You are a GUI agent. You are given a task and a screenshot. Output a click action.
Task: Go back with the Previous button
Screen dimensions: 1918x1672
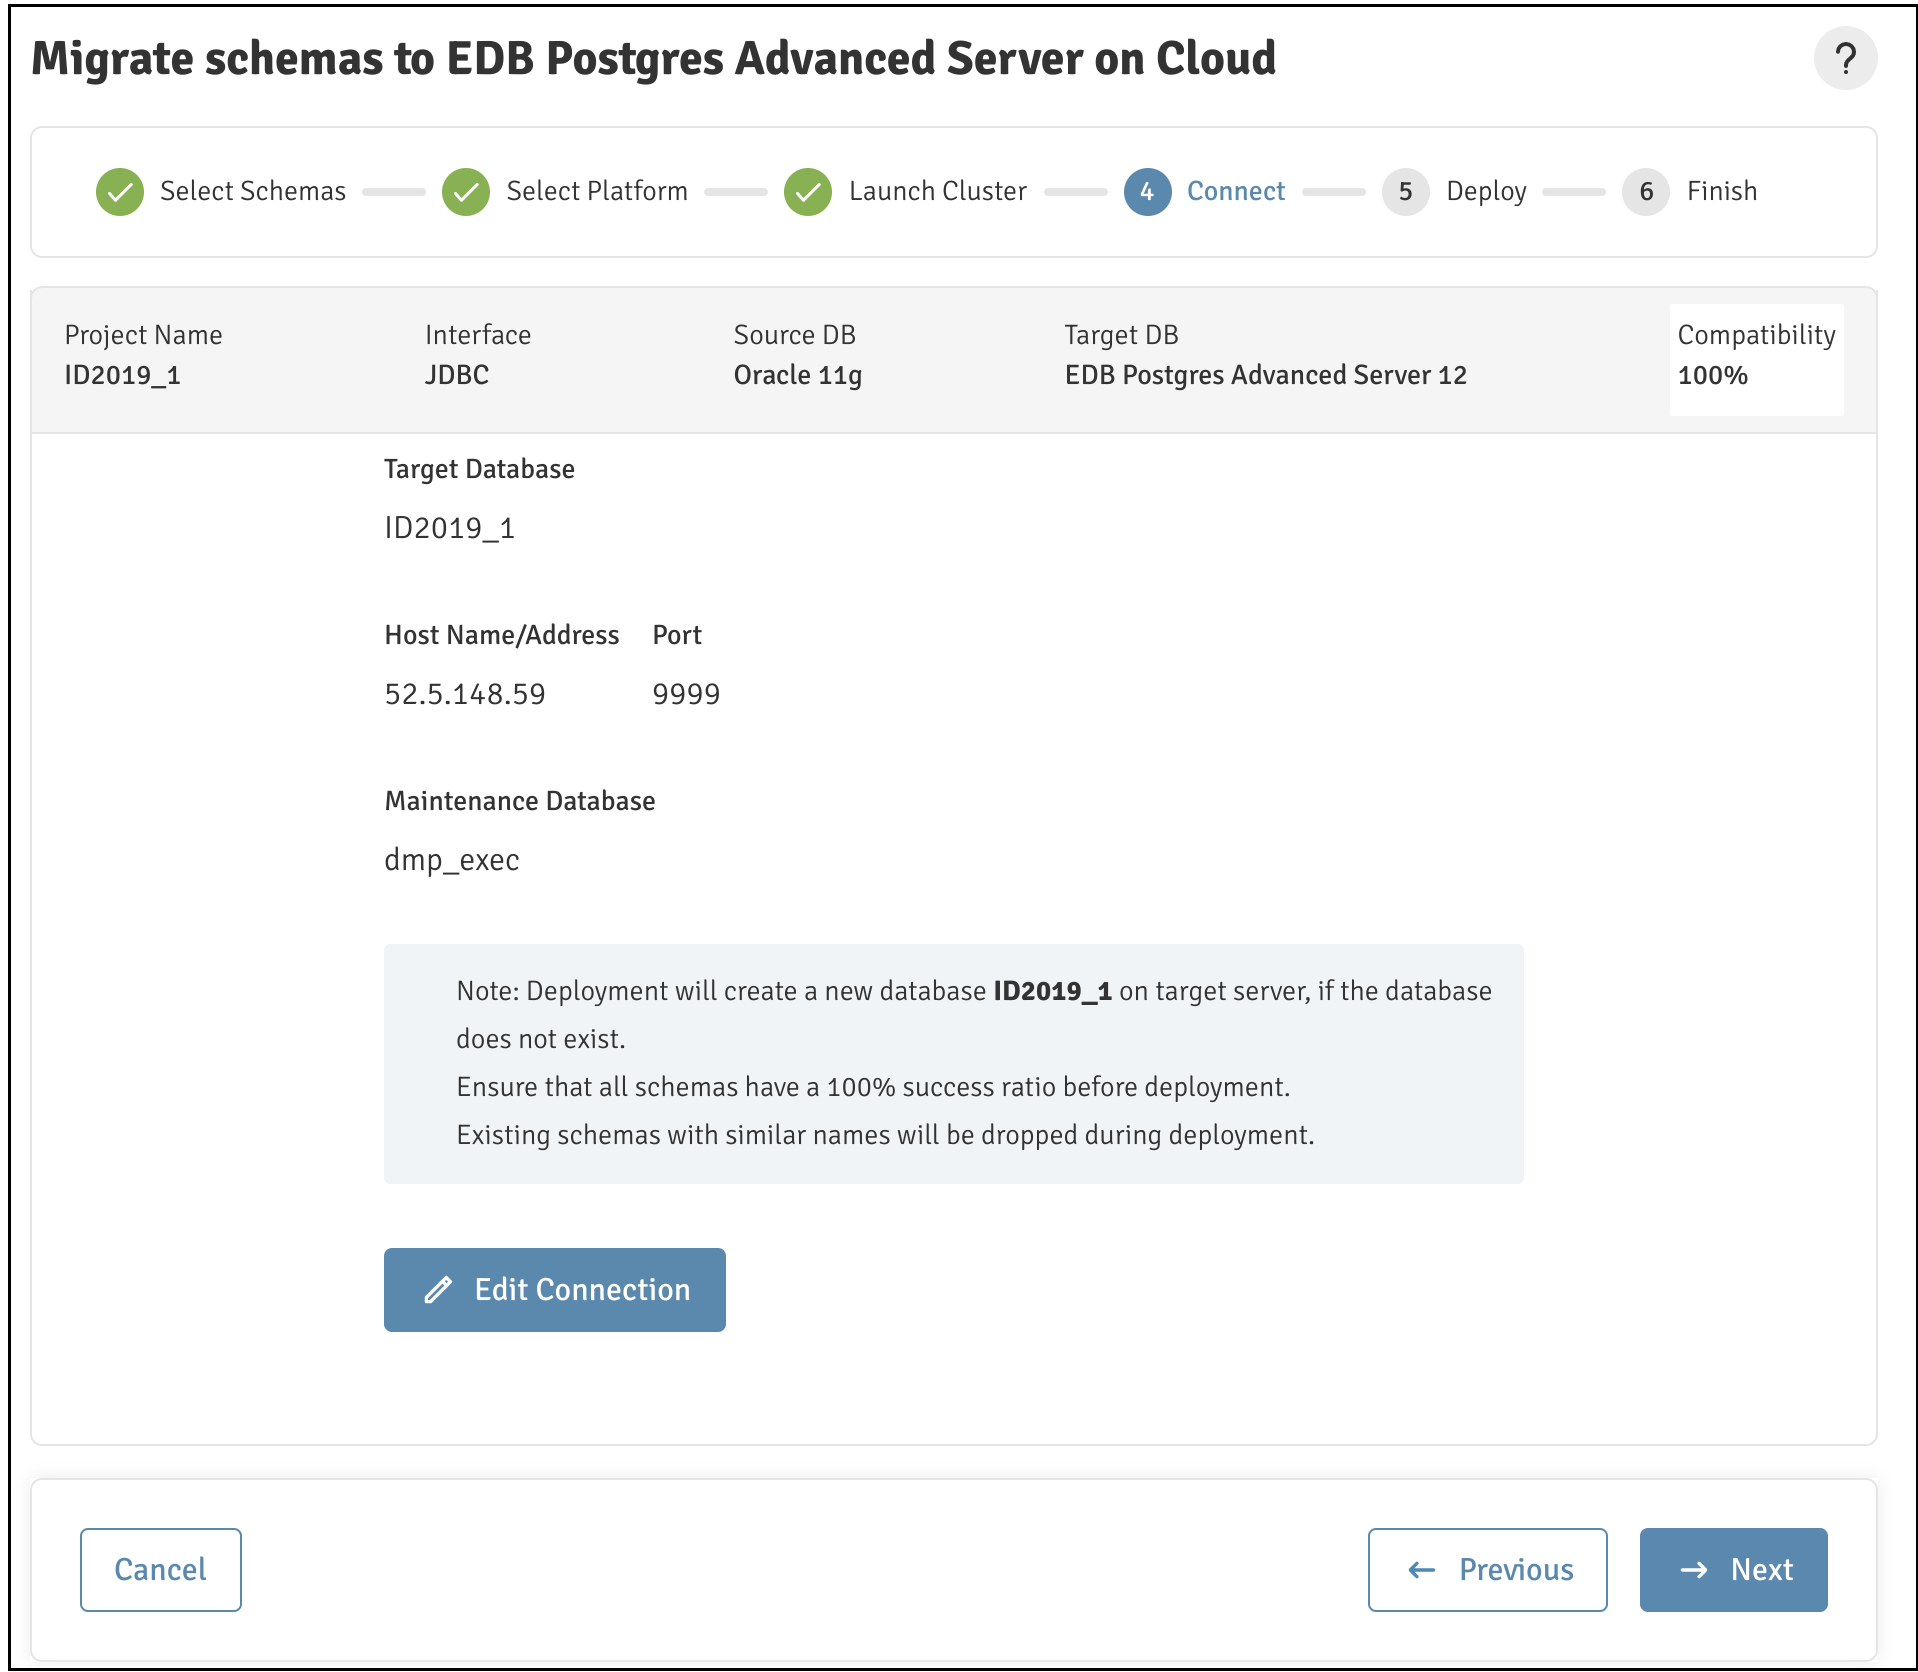click(x=1488, y=1569)
